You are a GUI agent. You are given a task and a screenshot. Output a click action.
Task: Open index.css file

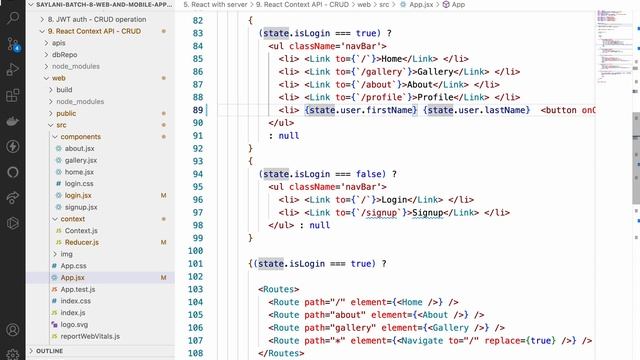click(x=76, y=301)
